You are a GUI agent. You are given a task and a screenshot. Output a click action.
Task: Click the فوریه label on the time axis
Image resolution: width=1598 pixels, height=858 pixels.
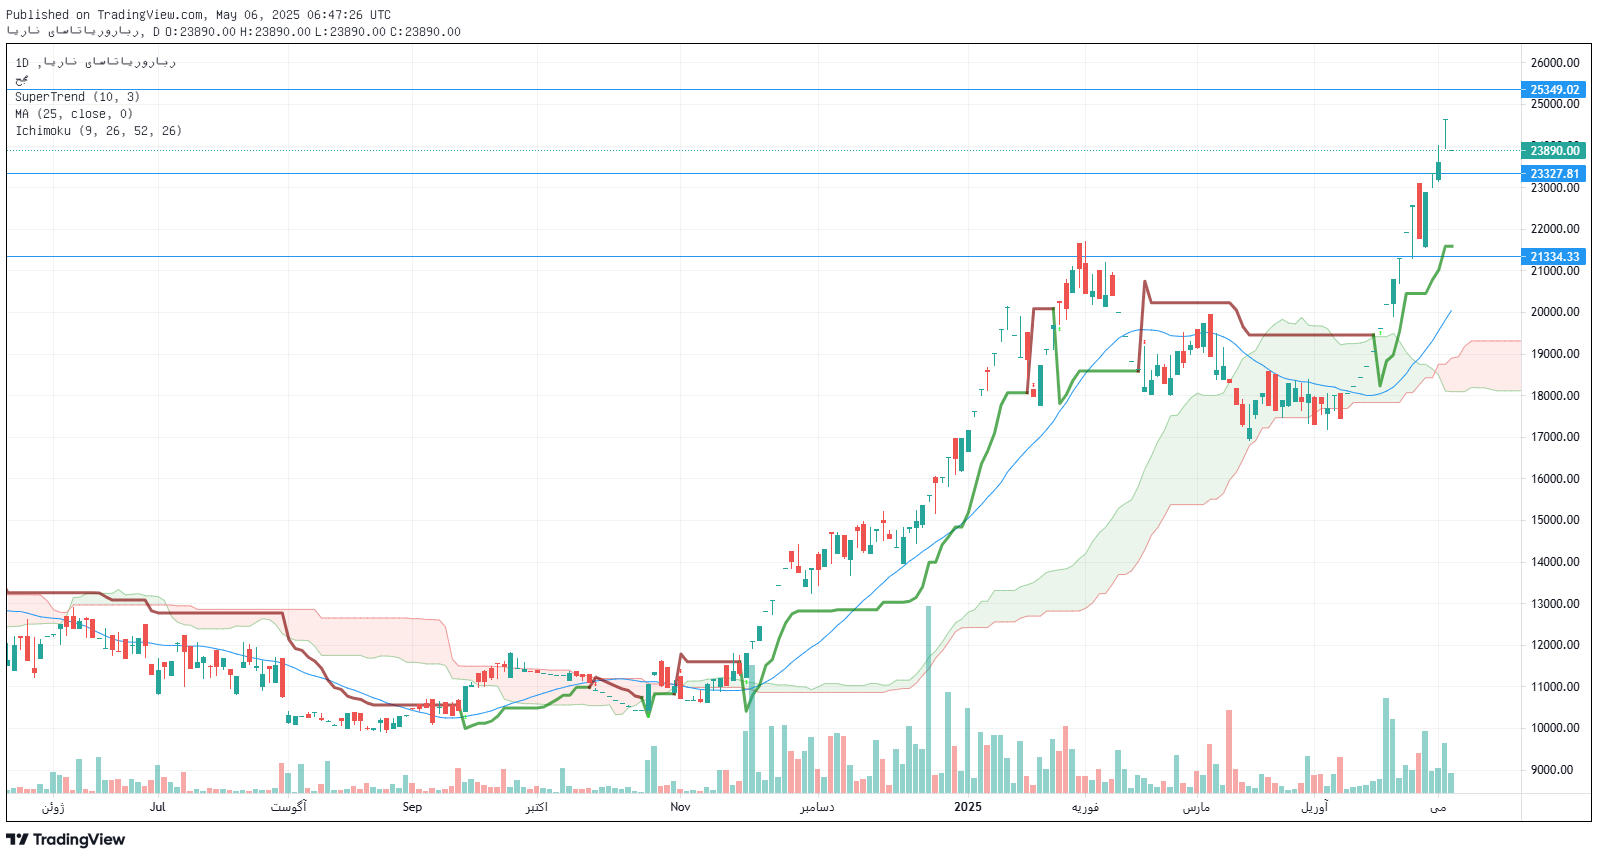click(1085, 807)
